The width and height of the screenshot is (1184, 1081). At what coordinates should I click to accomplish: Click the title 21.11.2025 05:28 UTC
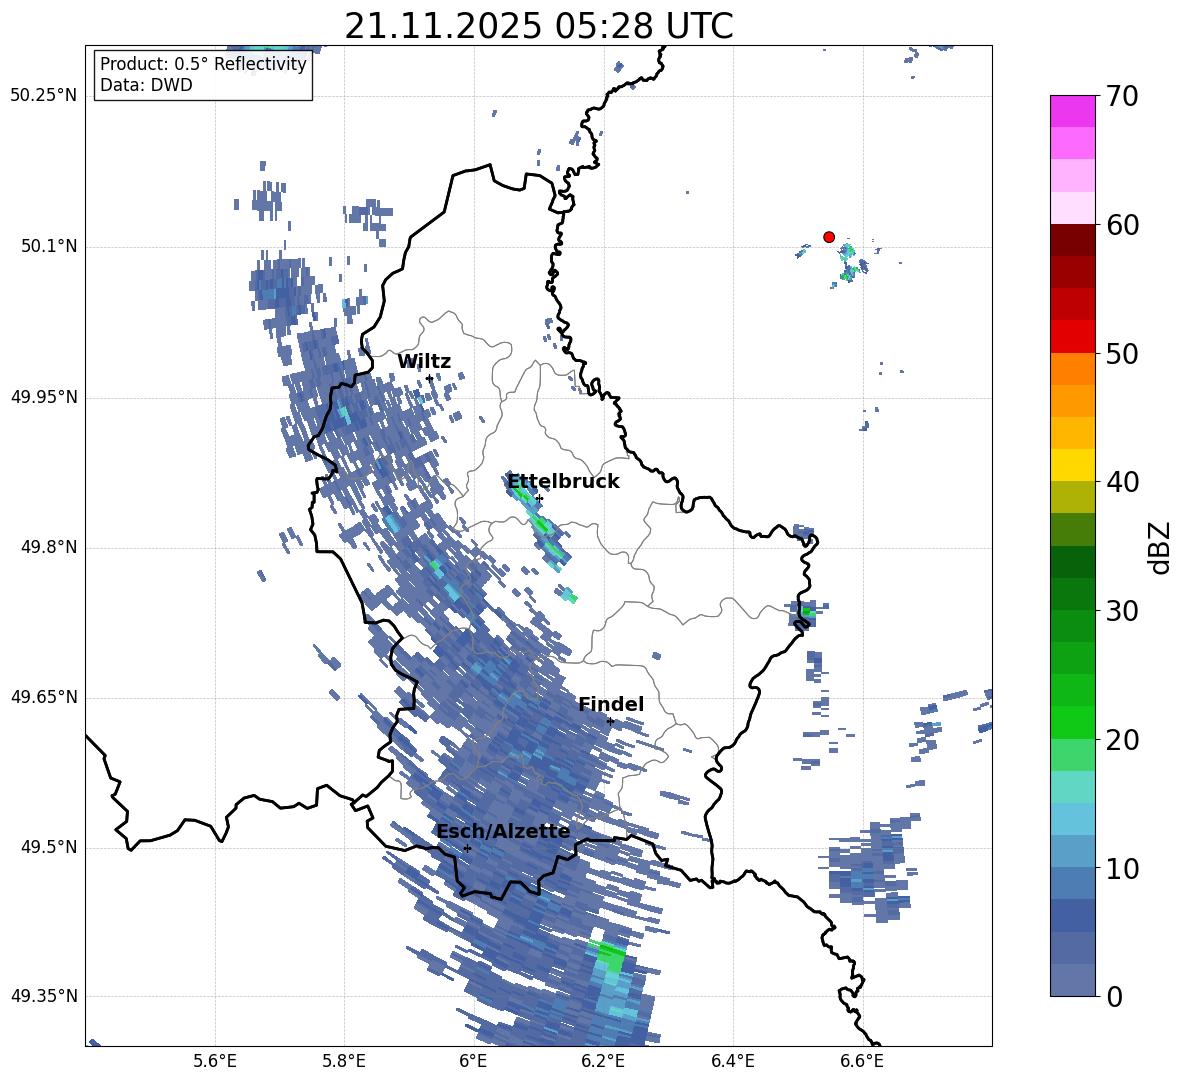click(x=539, y=26)
